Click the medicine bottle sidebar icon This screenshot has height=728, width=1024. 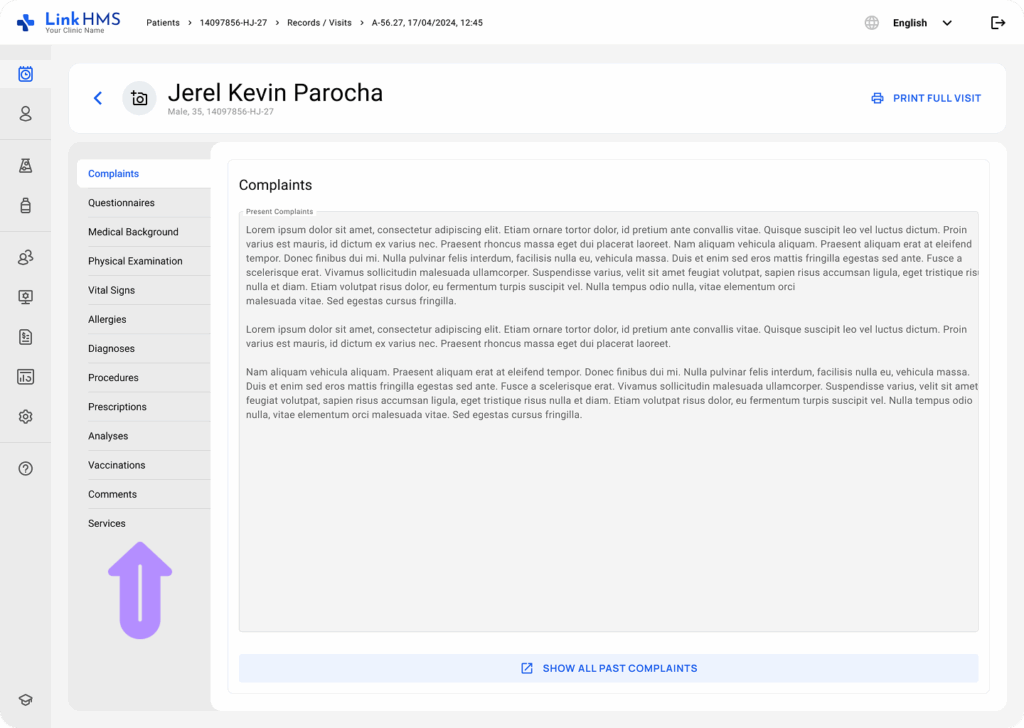(x=26, y=206)
